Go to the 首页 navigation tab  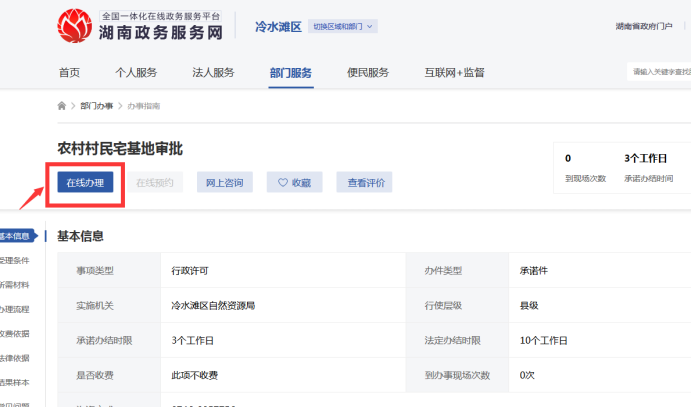click(x=69, y=72)
